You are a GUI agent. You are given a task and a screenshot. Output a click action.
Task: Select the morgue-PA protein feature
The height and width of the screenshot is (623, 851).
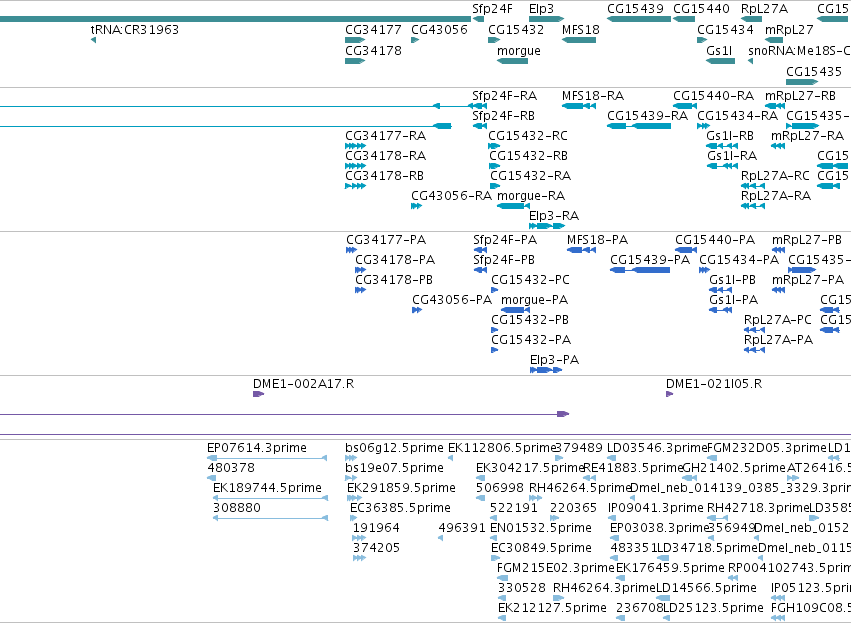point(515,310)
